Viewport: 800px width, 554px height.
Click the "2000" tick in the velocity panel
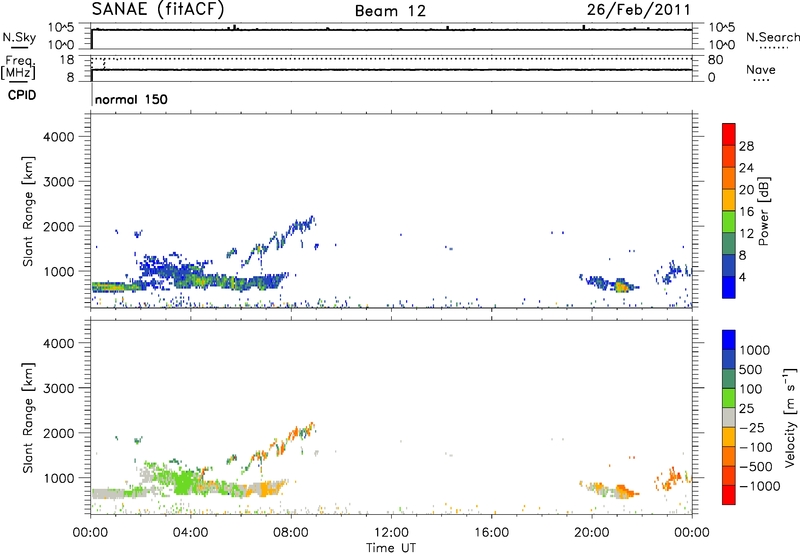(58, 433)
